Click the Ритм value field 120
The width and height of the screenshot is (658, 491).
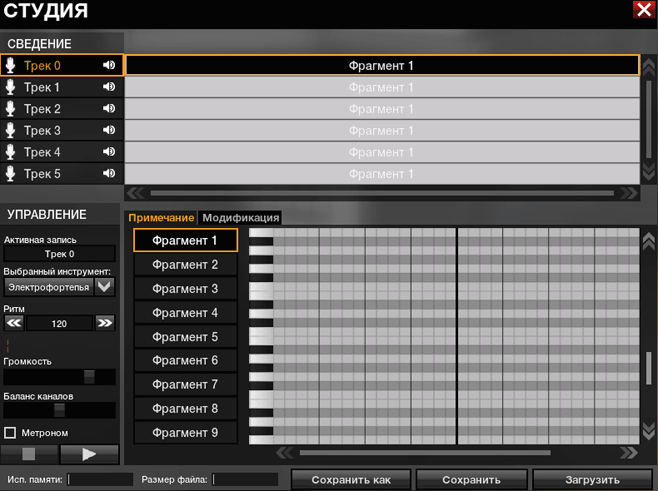point(59,324)
